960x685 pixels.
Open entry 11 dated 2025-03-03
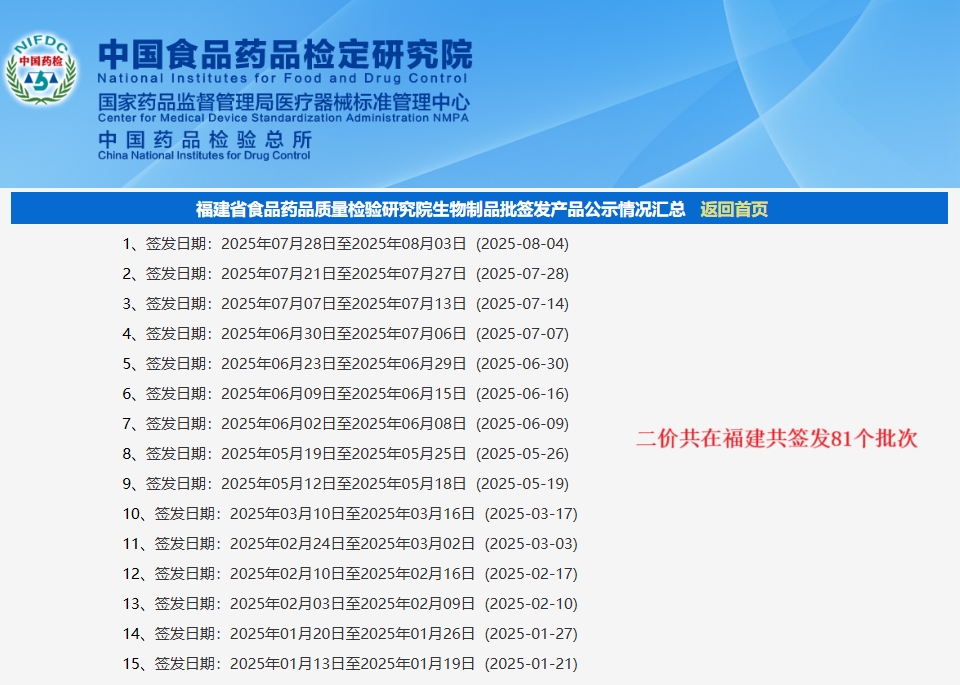tap(350, 544)
